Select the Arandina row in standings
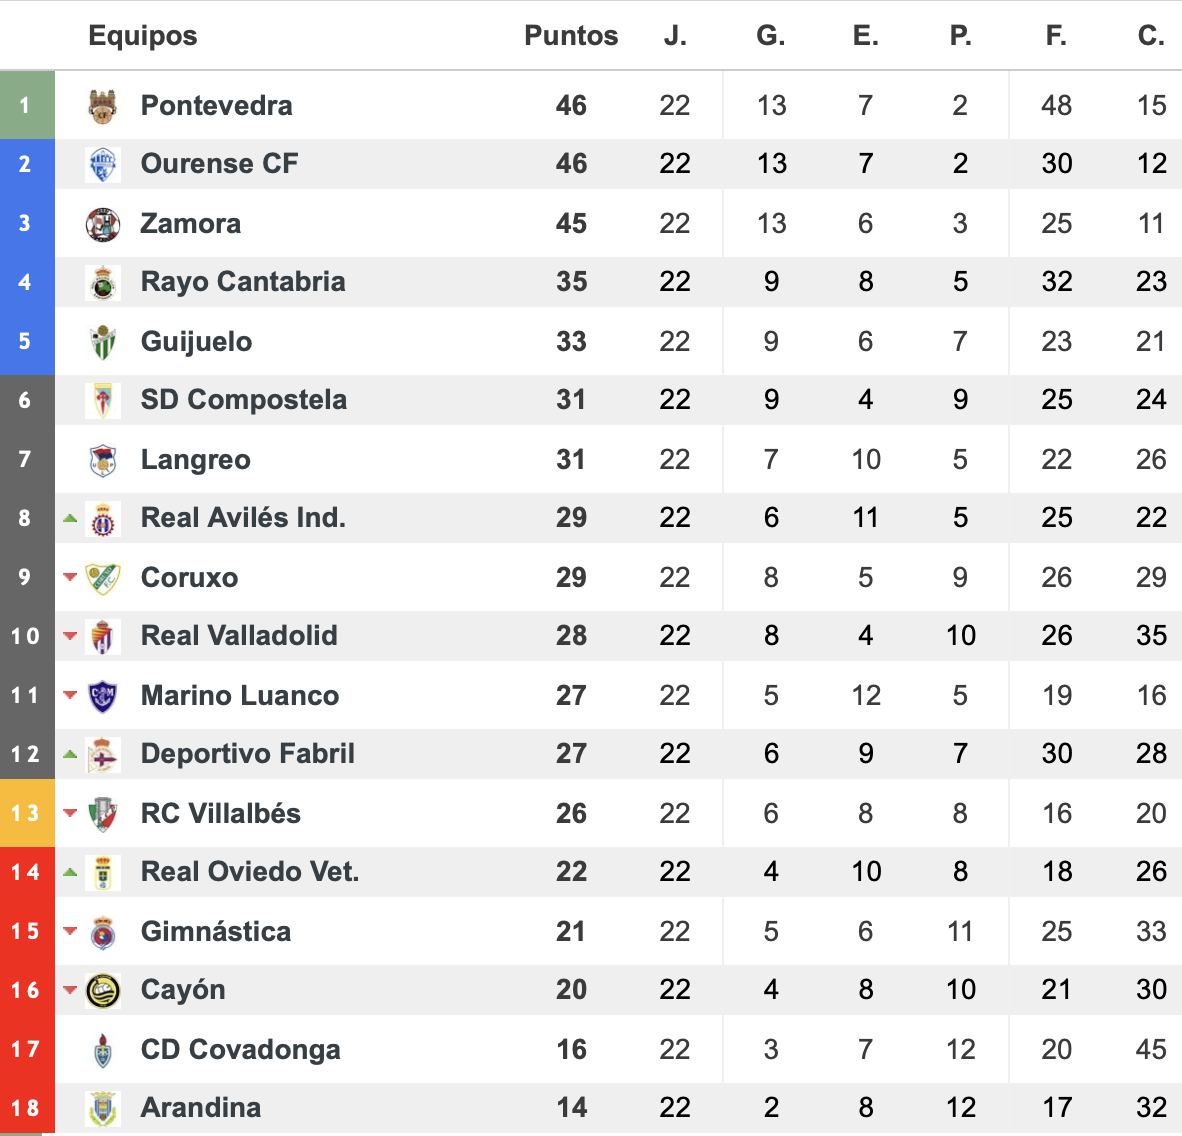The image size is (1182, 1136). (591, 1108)
